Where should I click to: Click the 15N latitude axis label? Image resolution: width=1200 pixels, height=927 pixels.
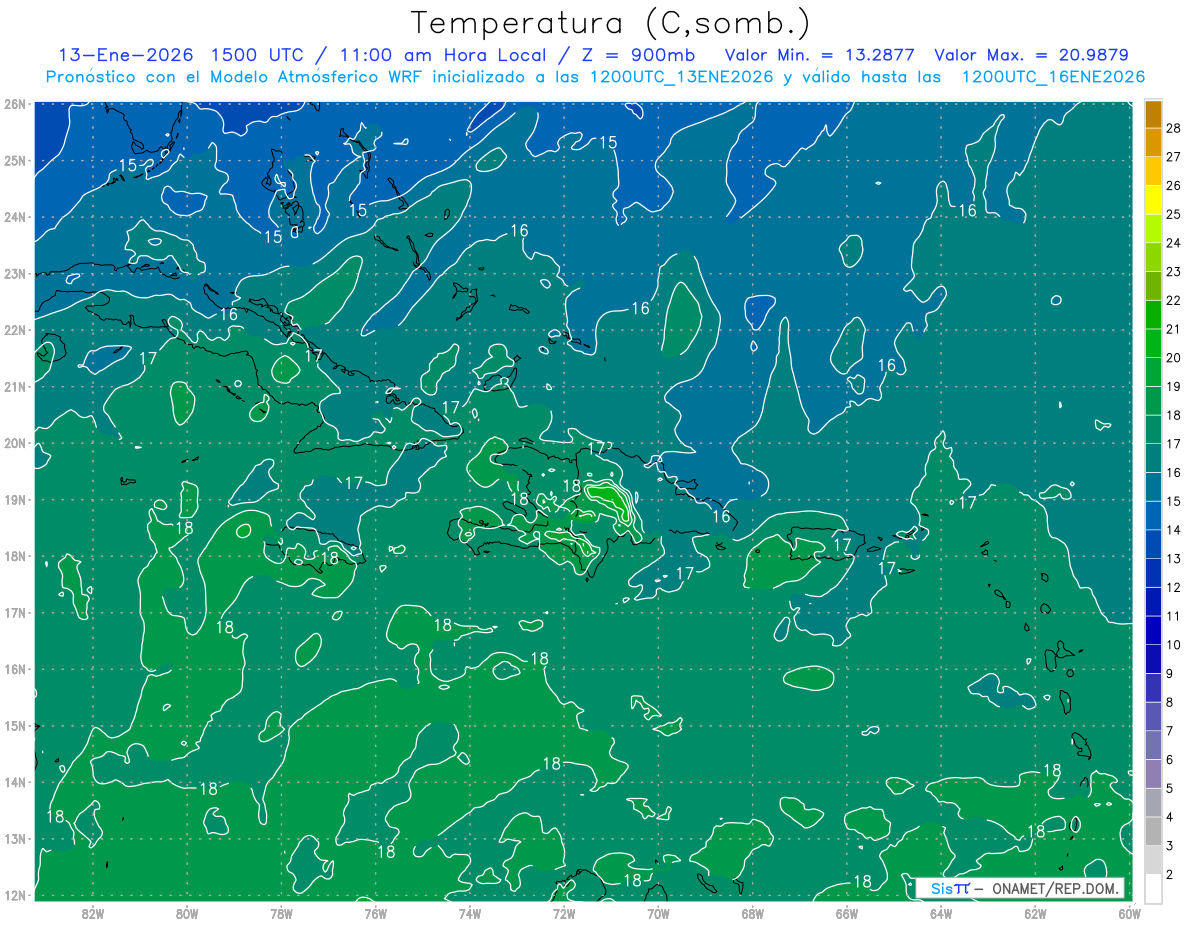pos(14,726)
